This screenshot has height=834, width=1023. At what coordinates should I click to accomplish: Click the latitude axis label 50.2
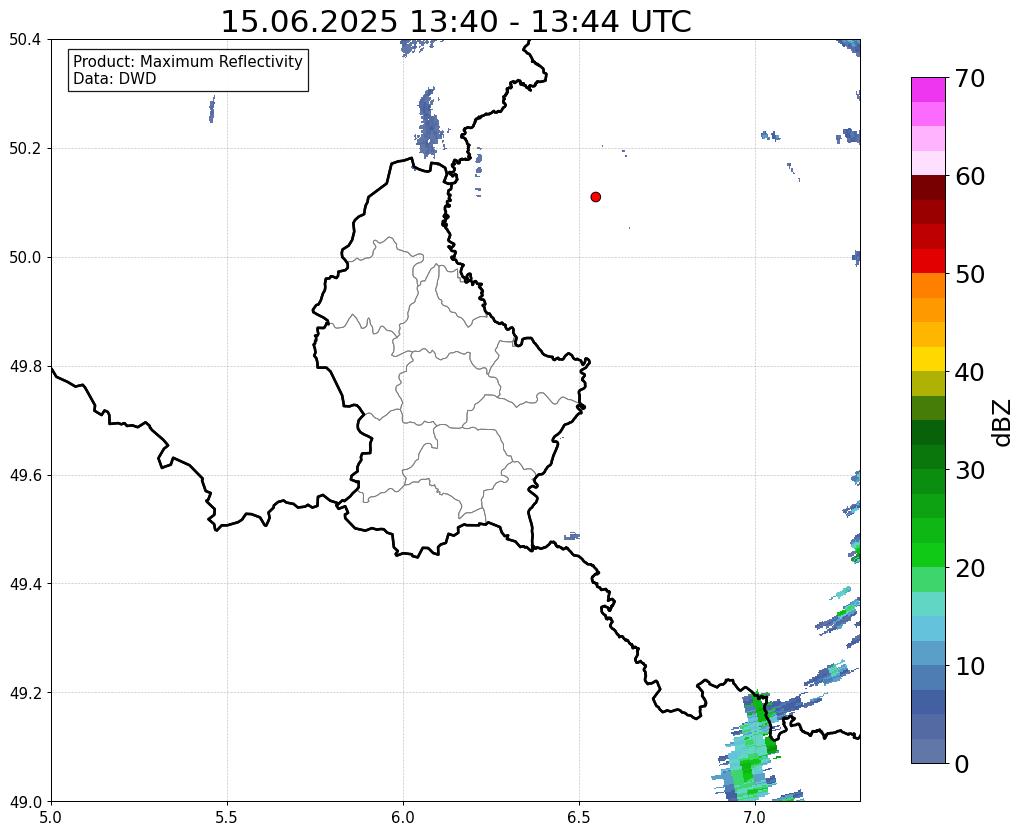(x=25, y=149)
